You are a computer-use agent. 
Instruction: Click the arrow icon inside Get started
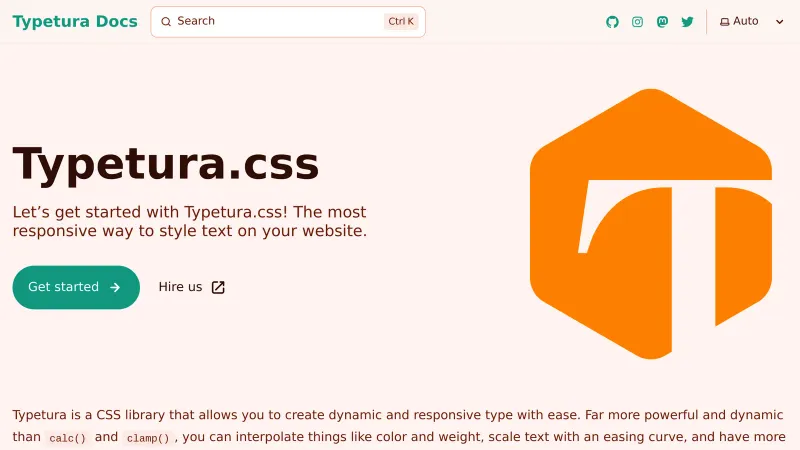point(115,287)
